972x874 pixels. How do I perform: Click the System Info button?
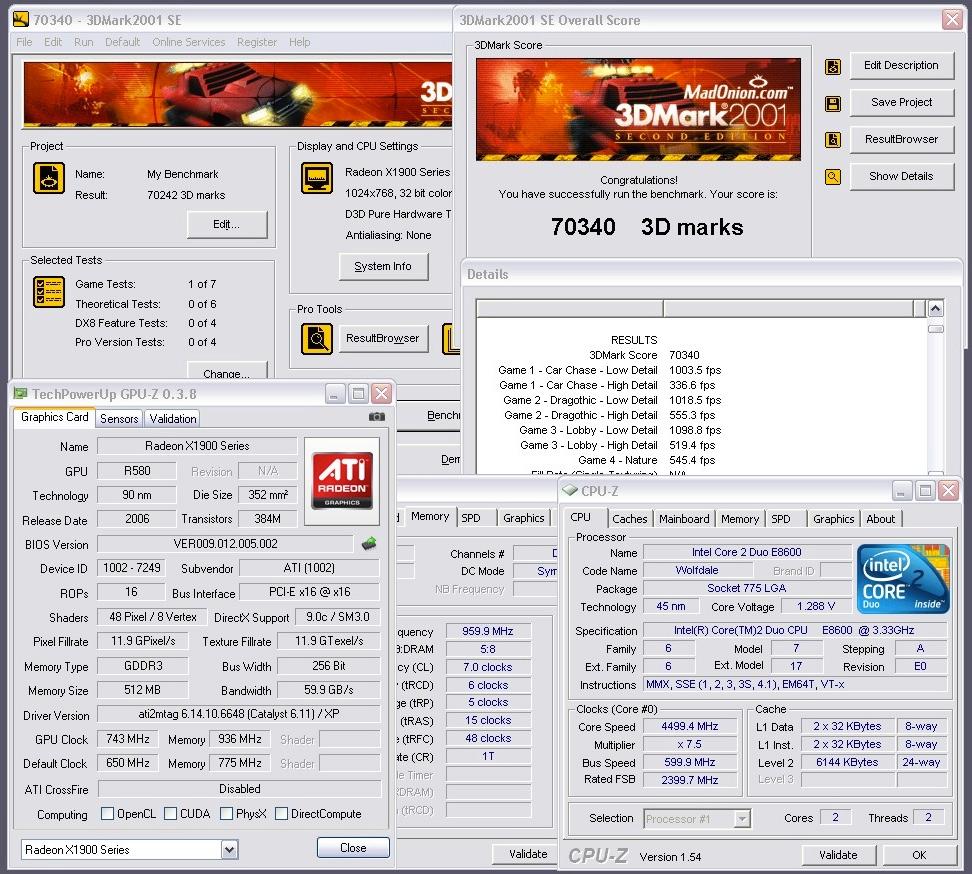[383, 267]
